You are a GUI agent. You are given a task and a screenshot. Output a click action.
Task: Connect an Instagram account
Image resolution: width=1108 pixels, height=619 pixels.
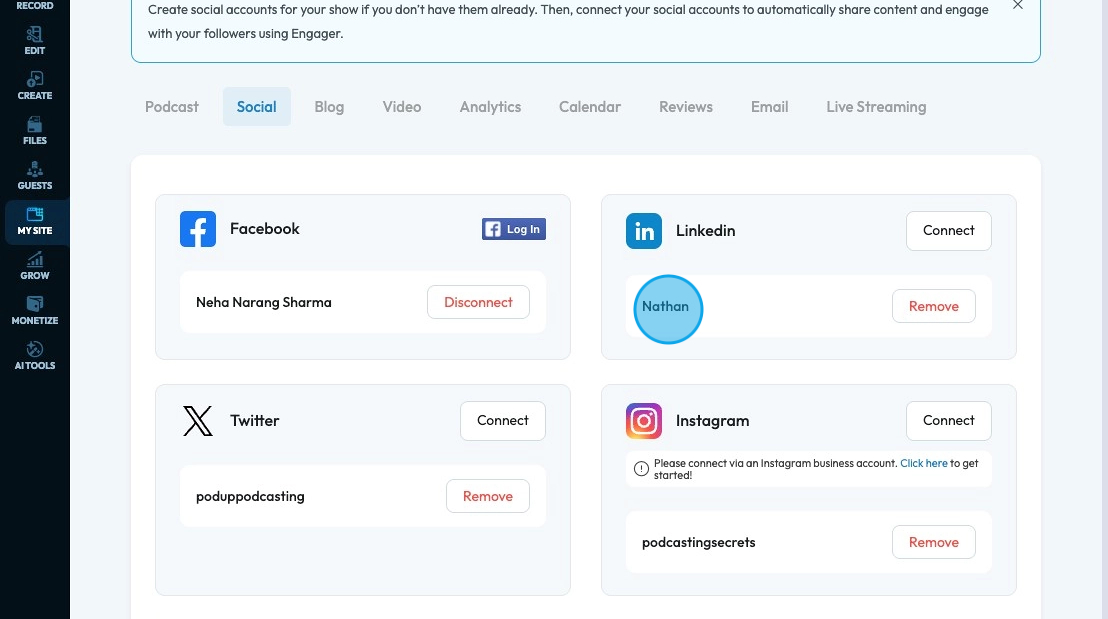948,420
